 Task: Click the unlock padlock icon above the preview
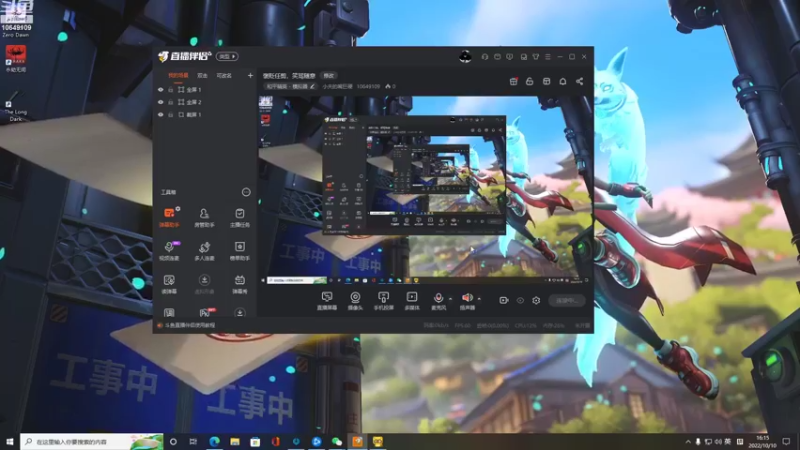point(530,81)
